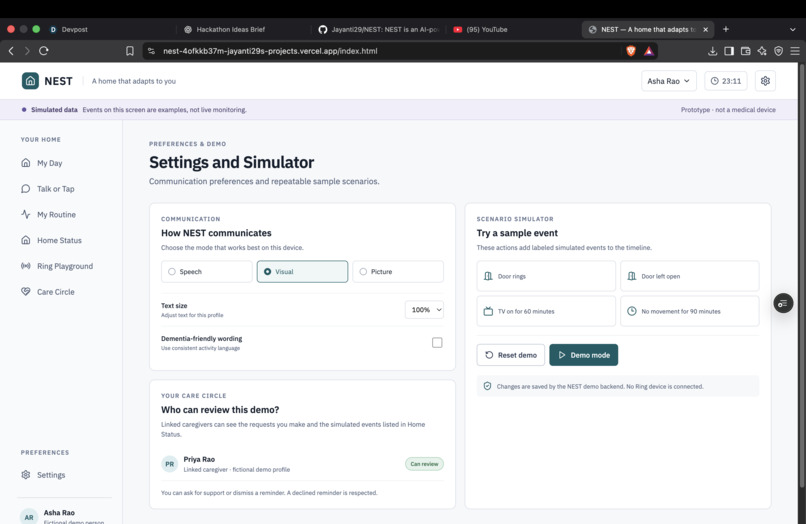Open the Asha Rao profile dropdown

click(x=669, y=81)
